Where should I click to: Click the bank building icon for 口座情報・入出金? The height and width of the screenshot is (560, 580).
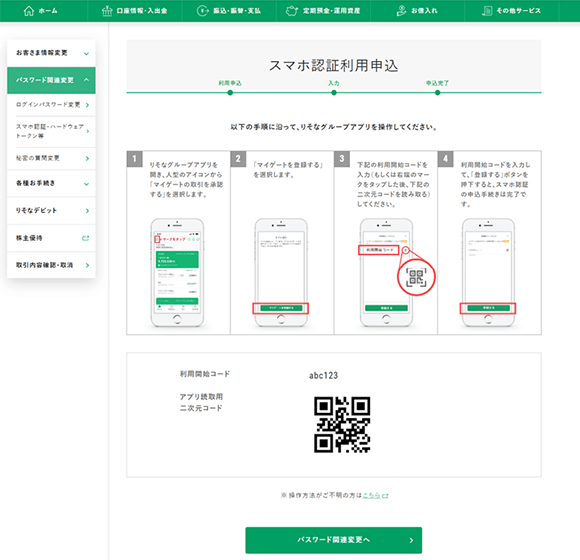(x=107, y=11)
